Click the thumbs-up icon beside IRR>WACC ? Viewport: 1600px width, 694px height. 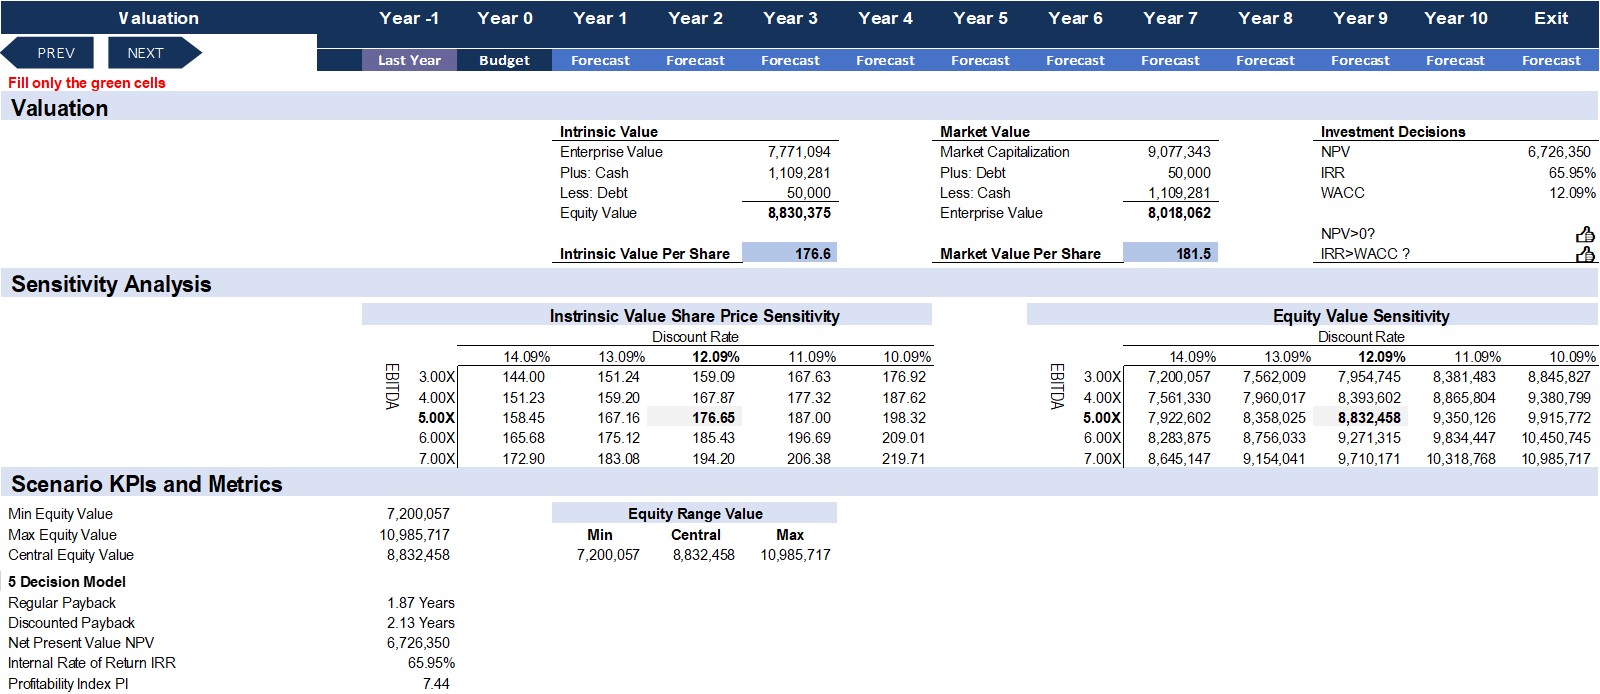[1585, 254]
